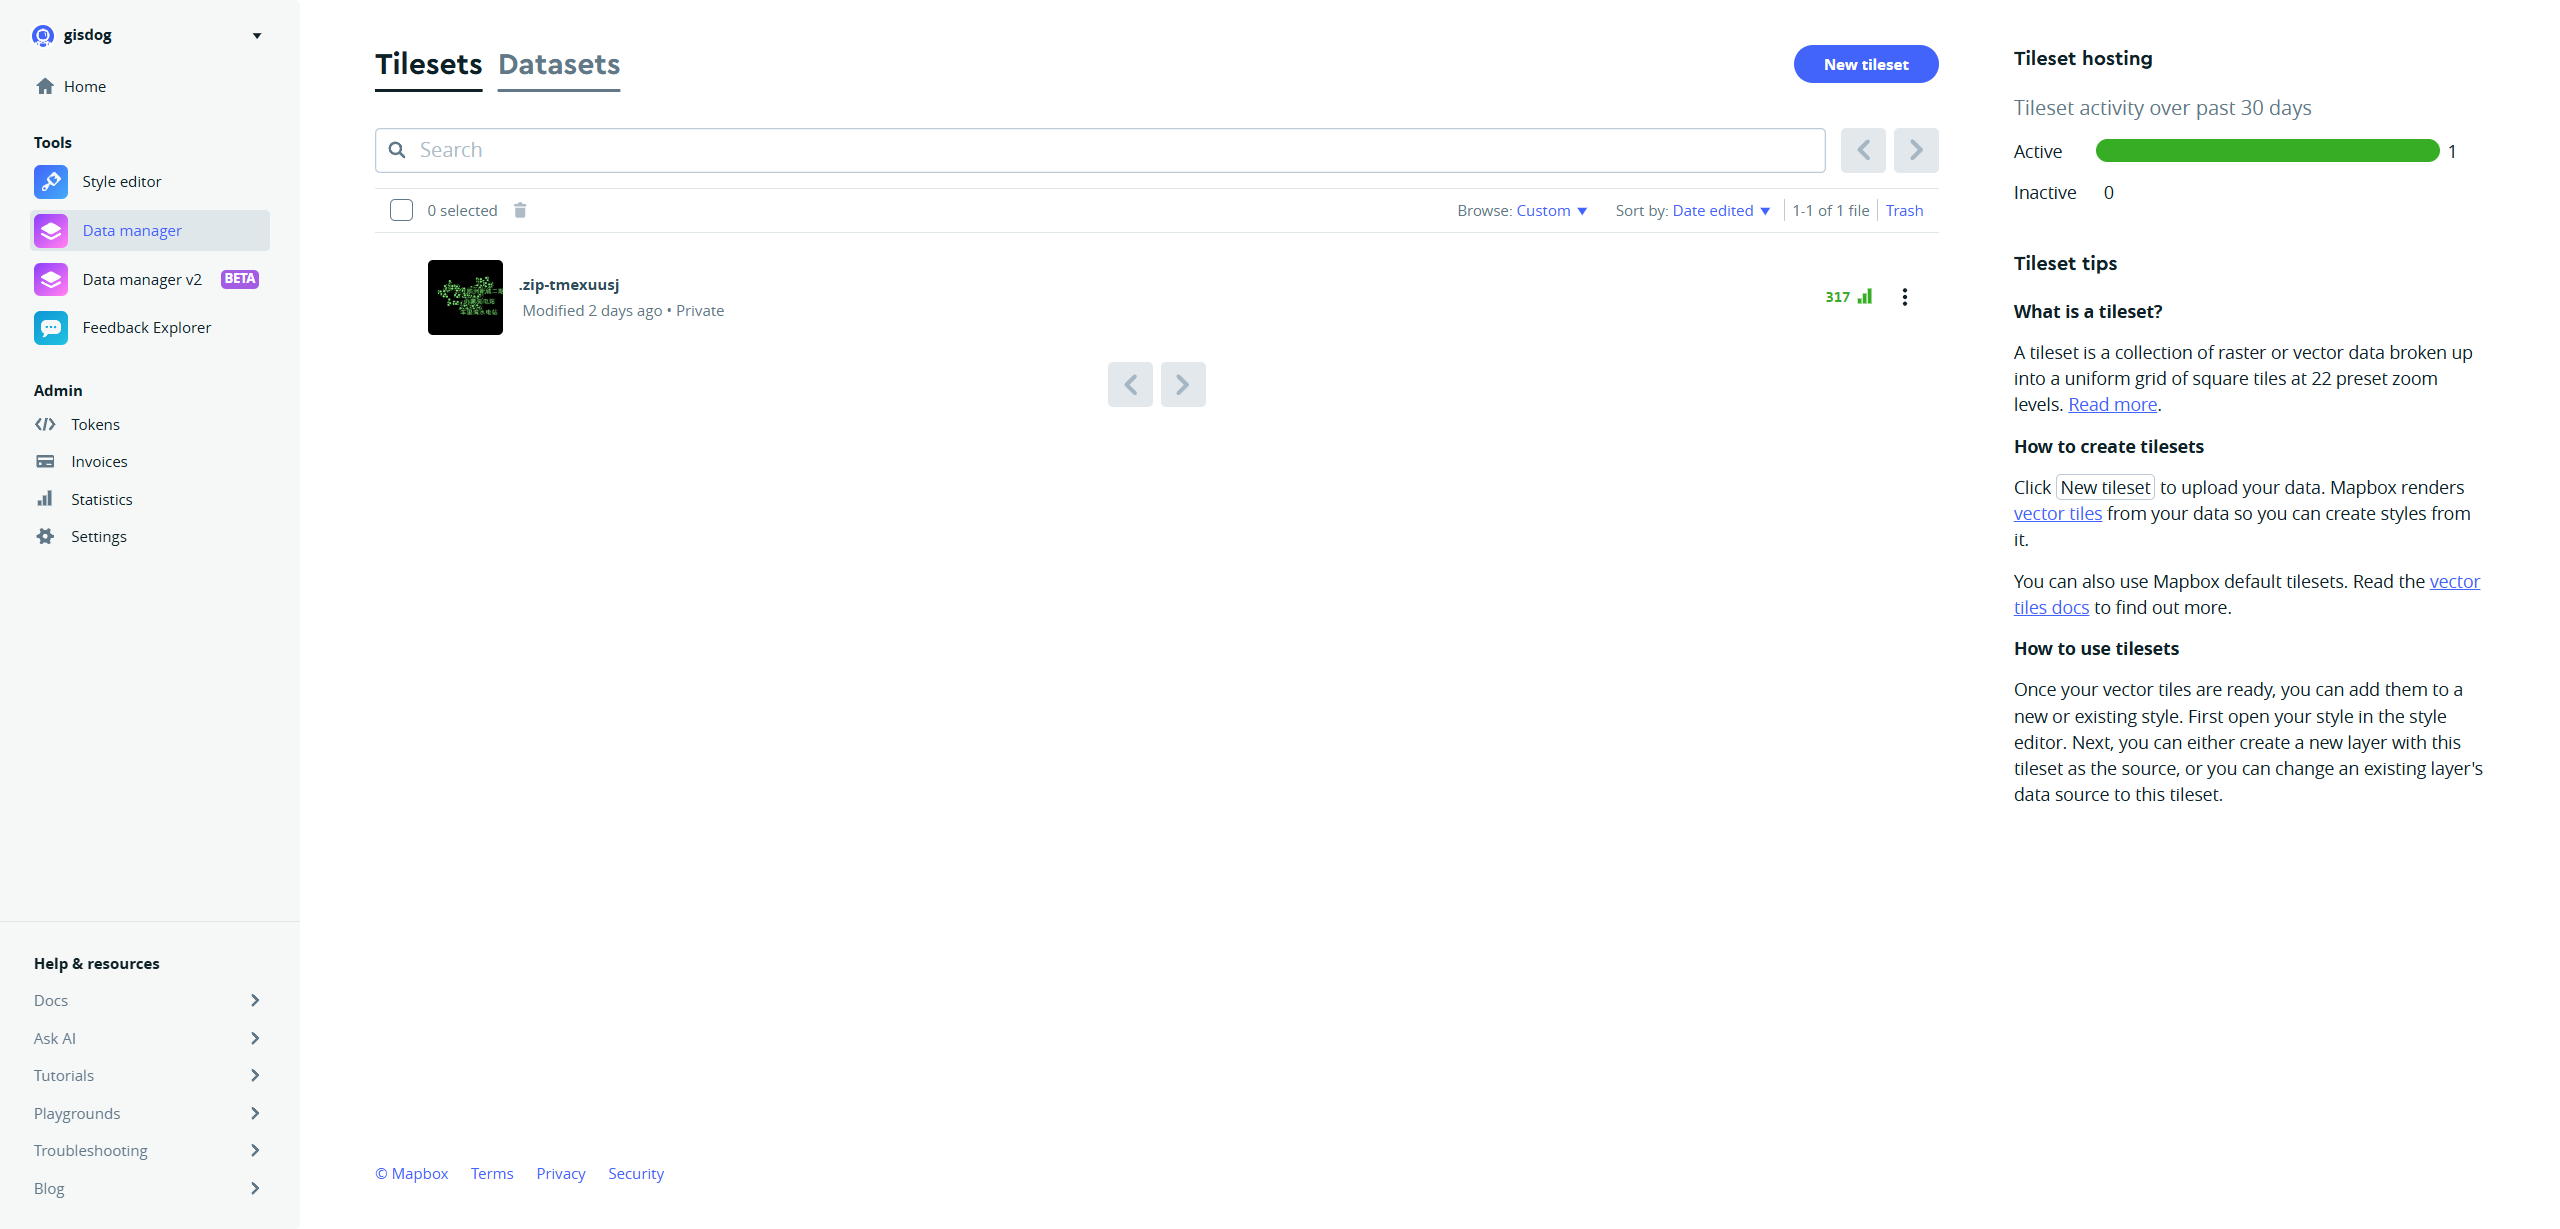The width and height of the screenshot is (2560, 1229).
Task: Click the Data manager v2 icon
Action: (50, 279)
